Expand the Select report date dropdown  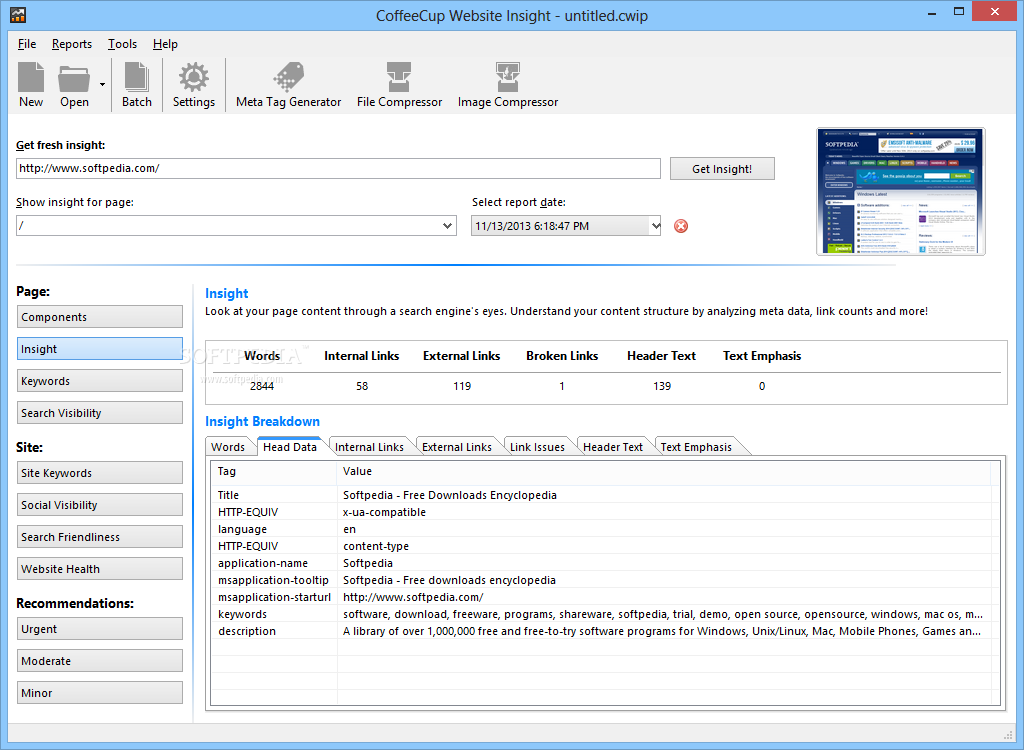coord(655,226)
